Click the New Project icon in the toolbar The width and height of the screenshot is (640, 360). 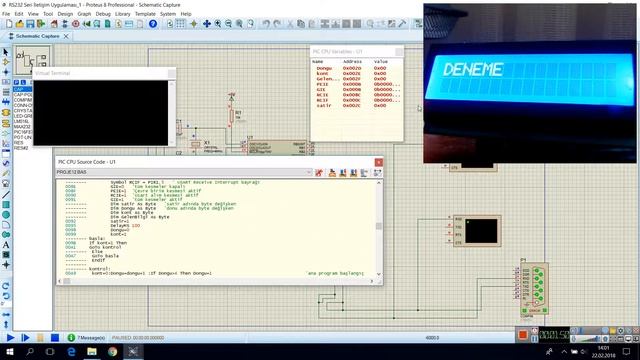[9, 24]
